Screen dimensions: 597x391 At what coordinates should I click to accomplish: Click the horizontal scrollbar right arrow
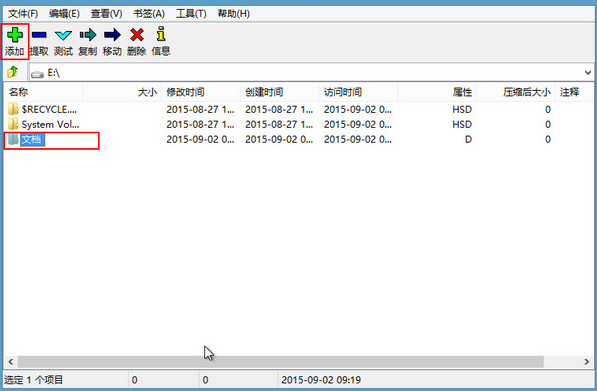click(587, 362)
